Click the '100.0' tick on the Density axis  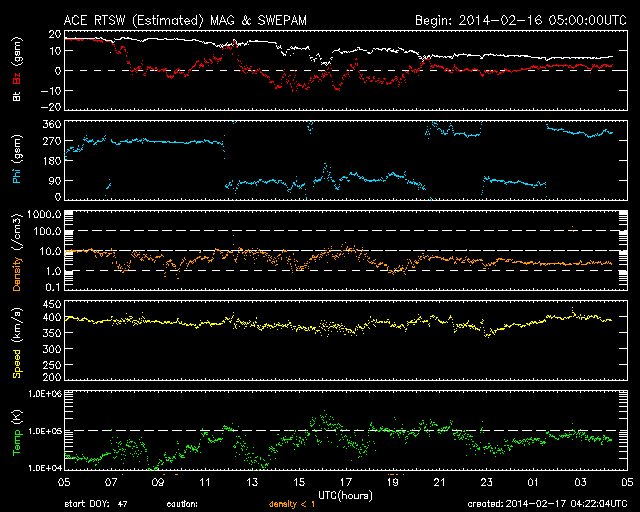[48, 232]
